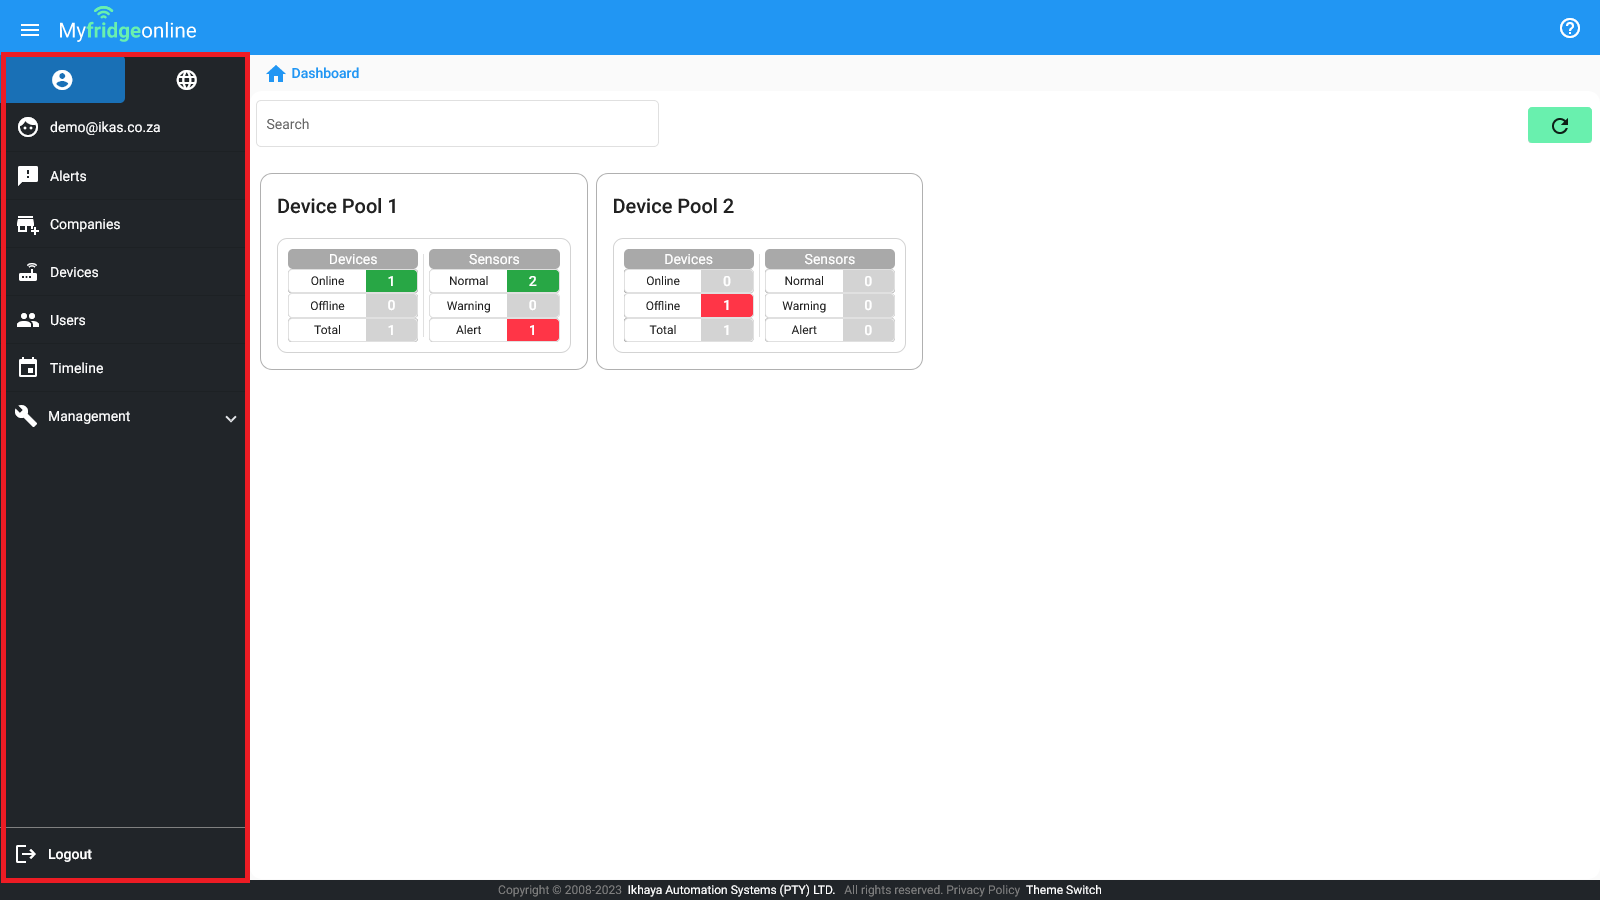Click the Management wrench icon
The height and width of the screenshot is (900, 1600).
coord(26,416)
